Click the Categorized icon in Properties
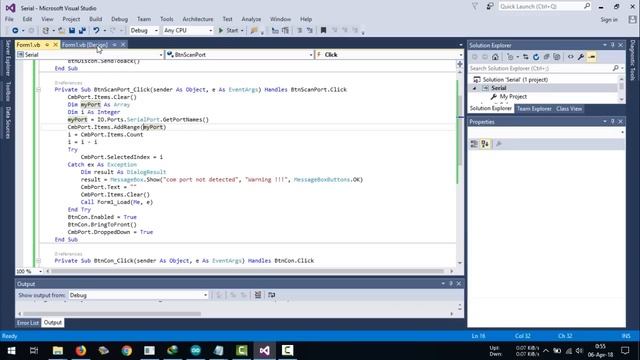Image resolution: width=640 pixels, height=360 pixels. tap(474, 144)
